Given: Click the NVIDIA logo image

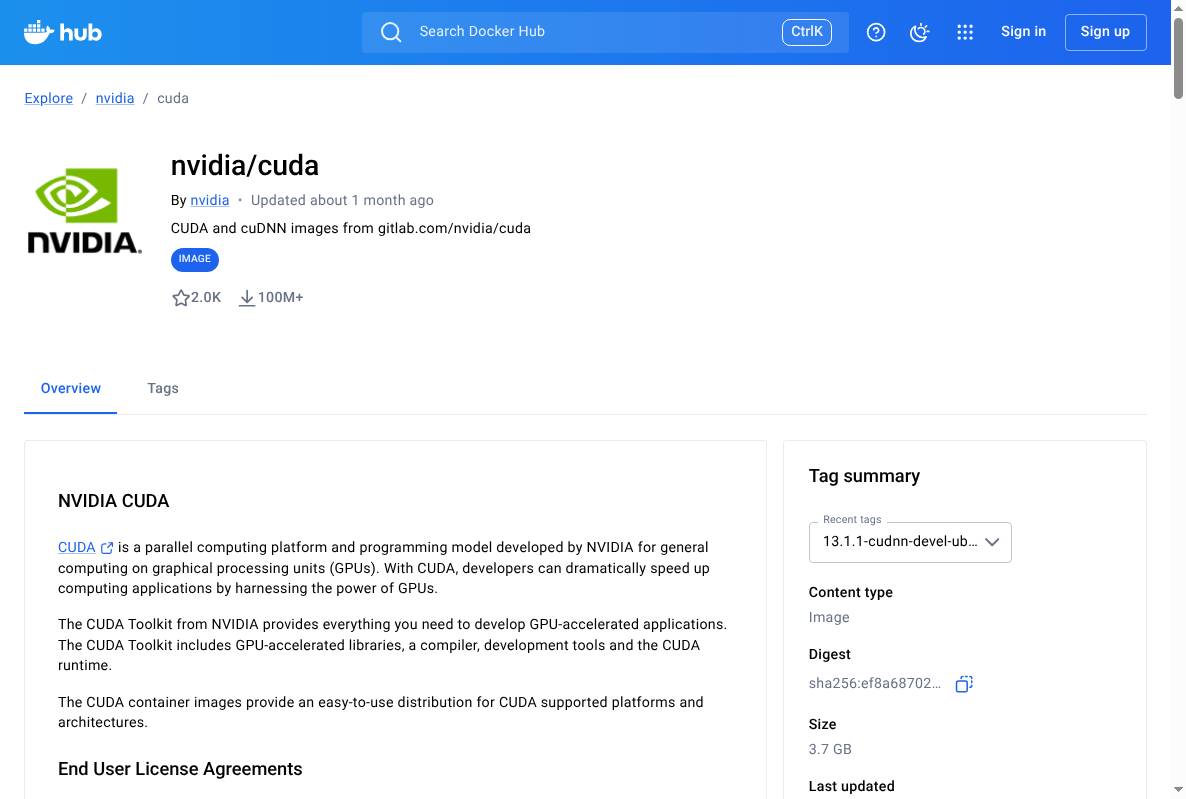Looking at the screenshot, I should pyautogui.click(x=84, y=210).
